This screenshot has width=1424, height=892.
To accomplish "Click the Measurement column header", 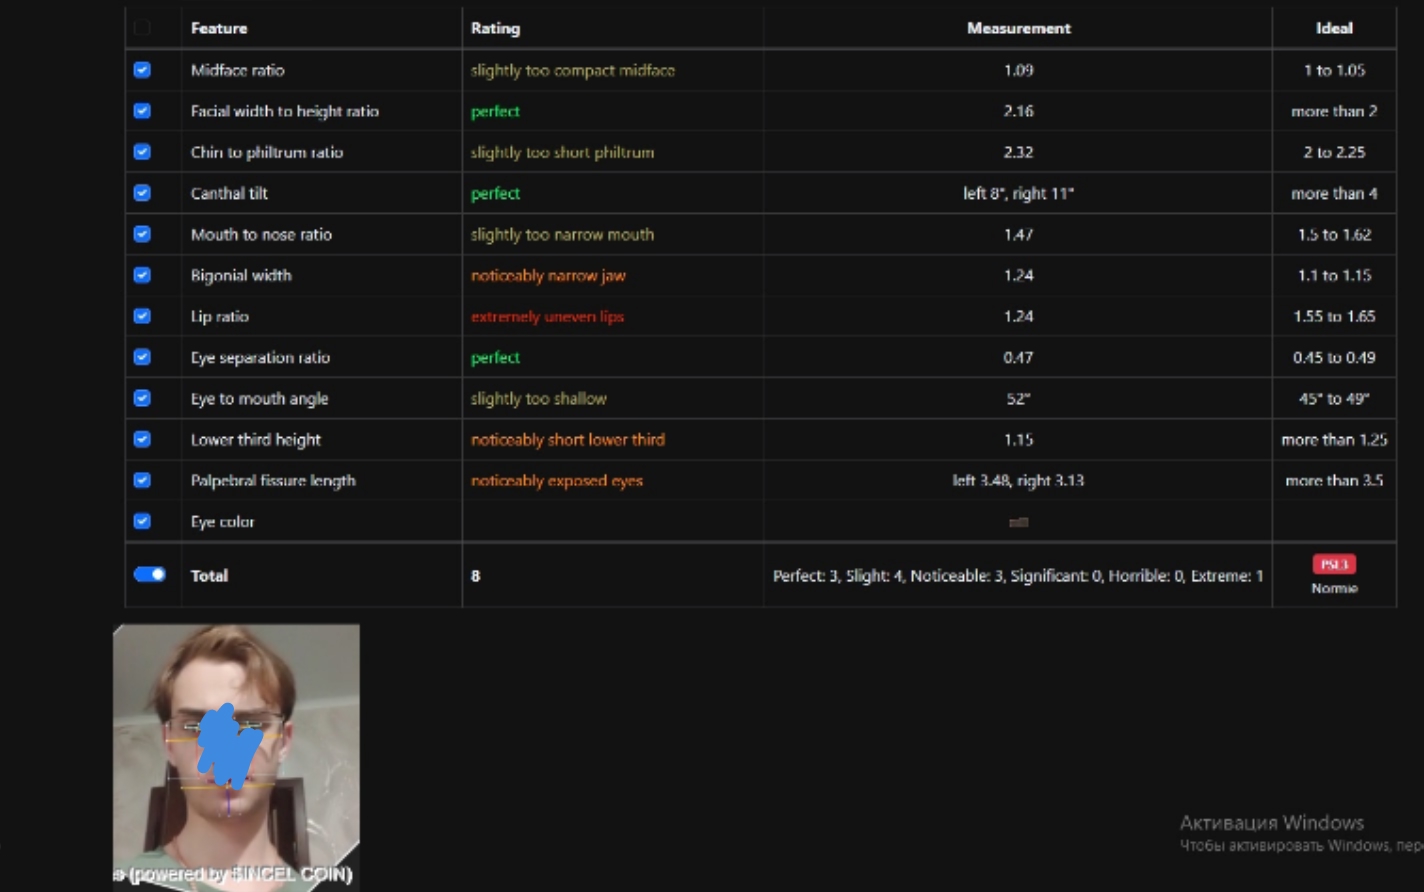I will click(x=1018, y=28).
